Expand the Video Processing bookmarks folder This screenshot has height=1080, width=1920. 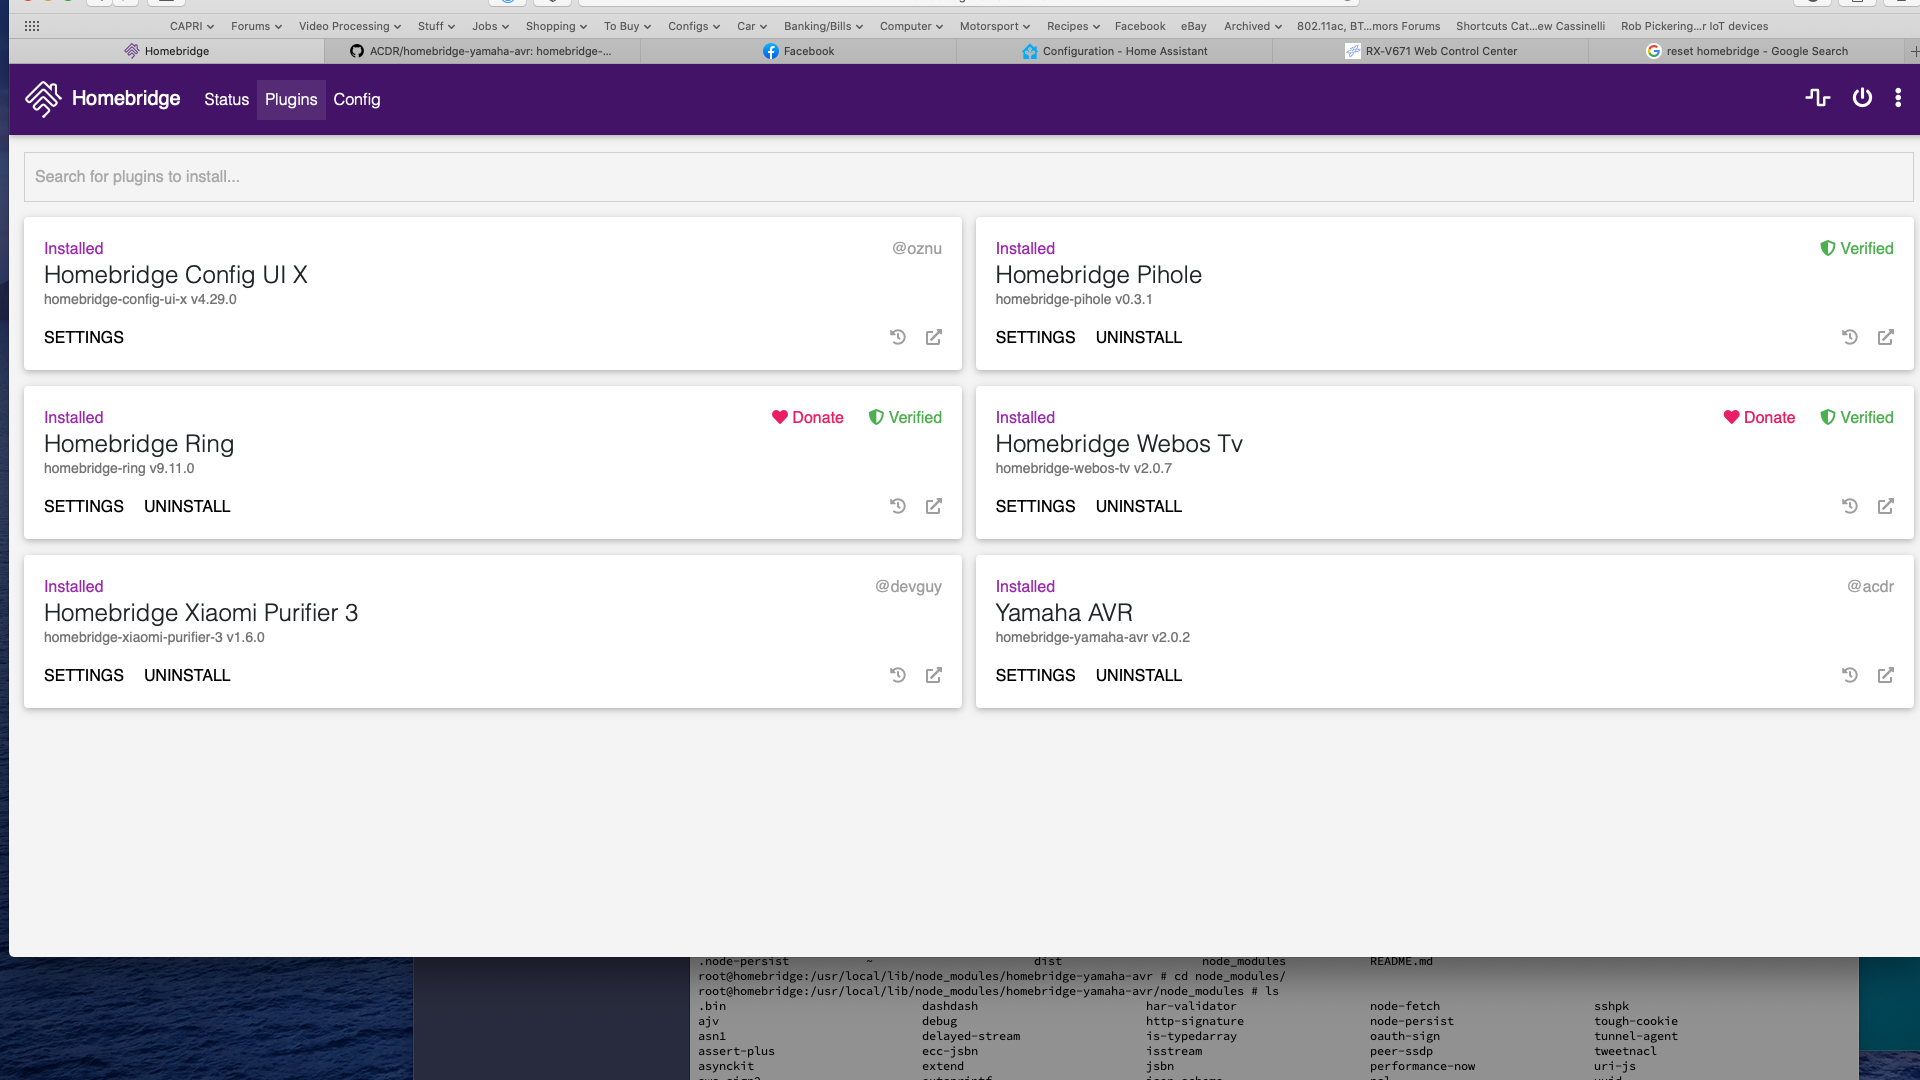350,26
